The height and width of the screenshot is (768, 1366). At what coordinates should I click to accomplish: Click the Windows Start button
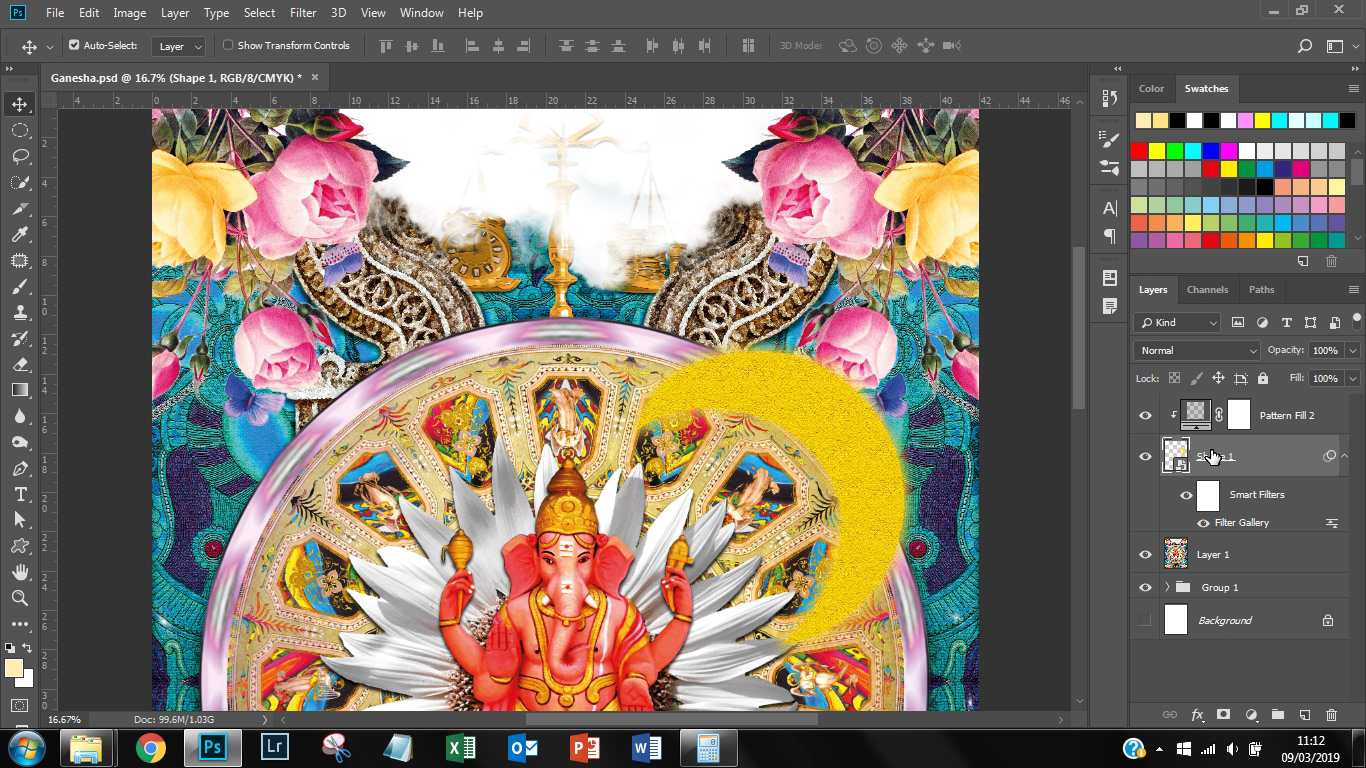25,748
